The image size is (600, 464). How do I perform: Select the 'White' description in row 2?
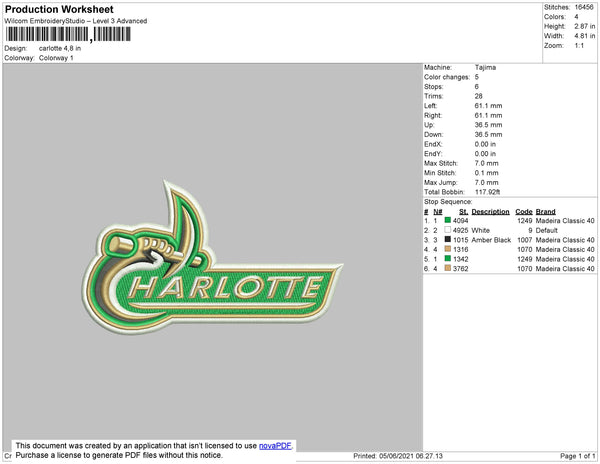coord(481,230)
